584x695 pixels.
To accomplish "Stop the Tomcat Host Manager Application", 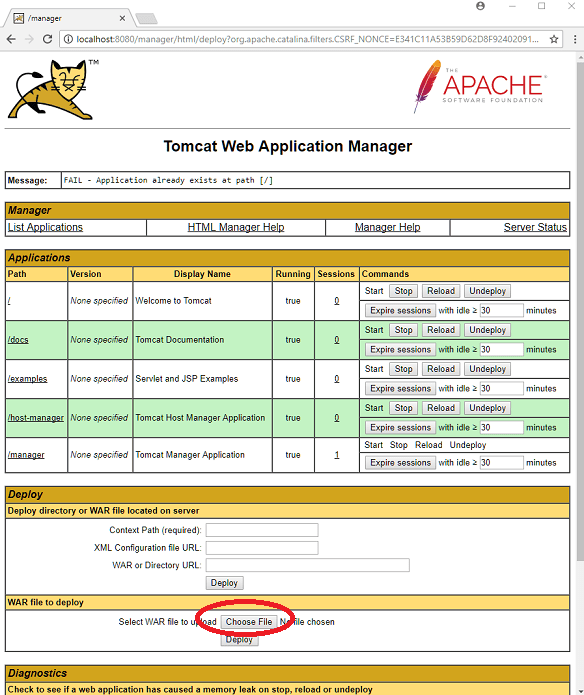I will [x=403, y=408].
